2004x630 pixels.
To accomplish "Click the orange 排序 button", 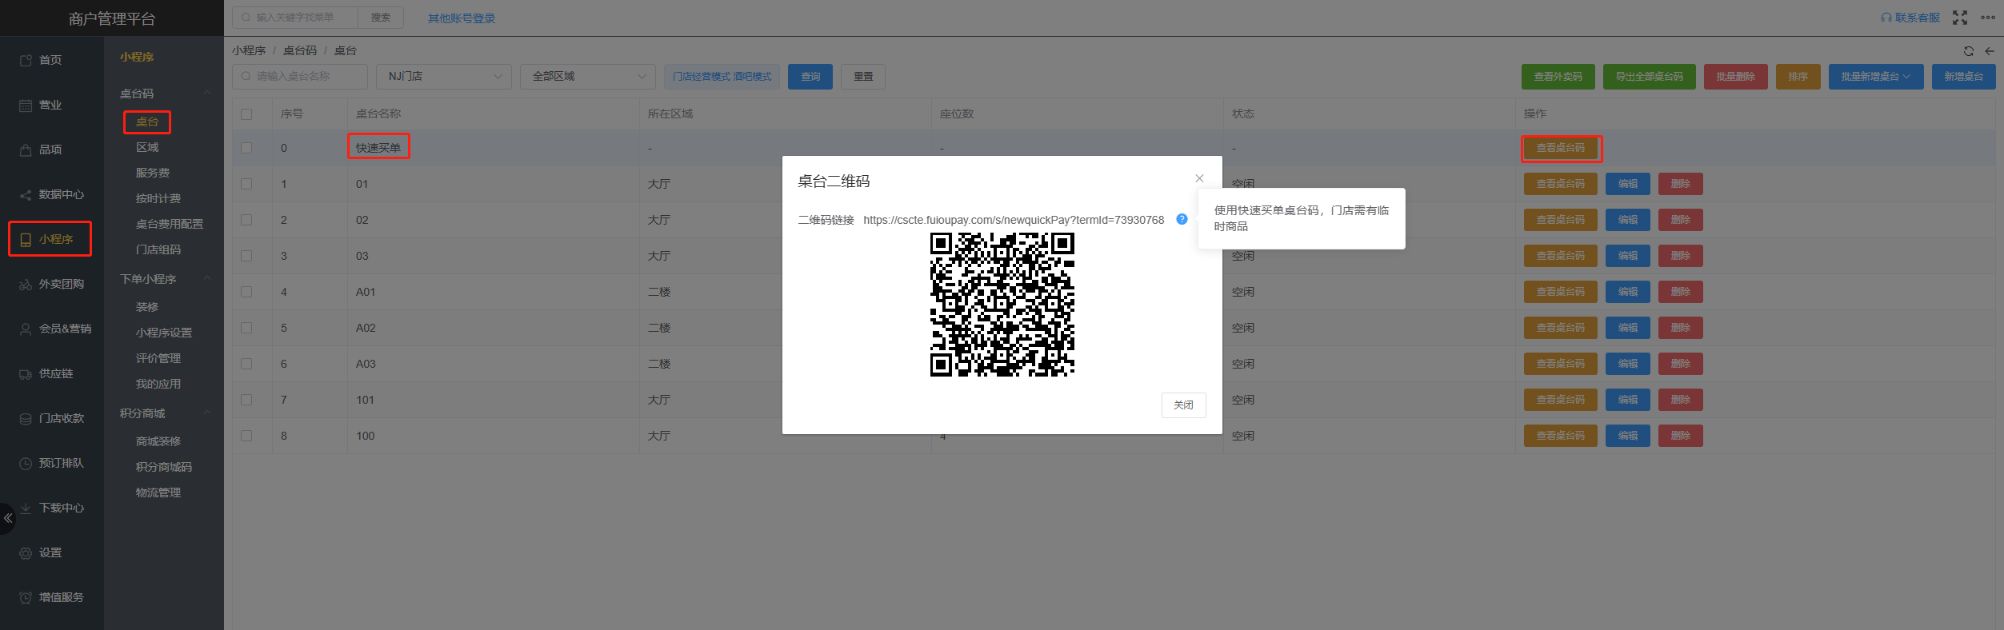I will coord(1798,77).
